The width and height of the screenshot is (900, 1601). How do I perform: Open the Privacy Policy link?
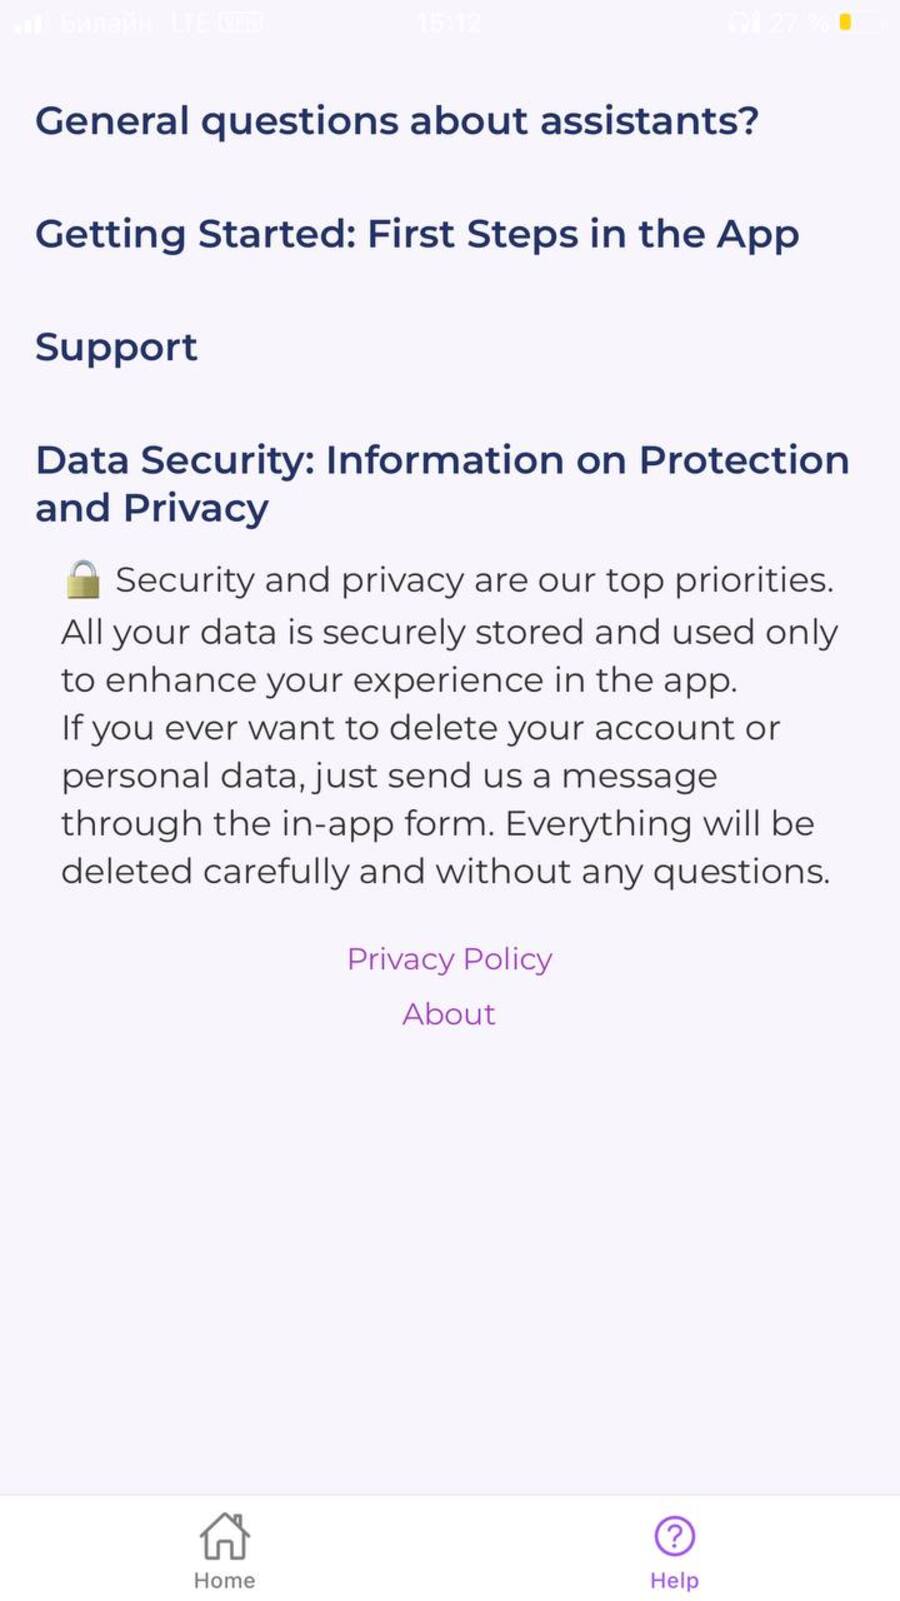(449, 959)
